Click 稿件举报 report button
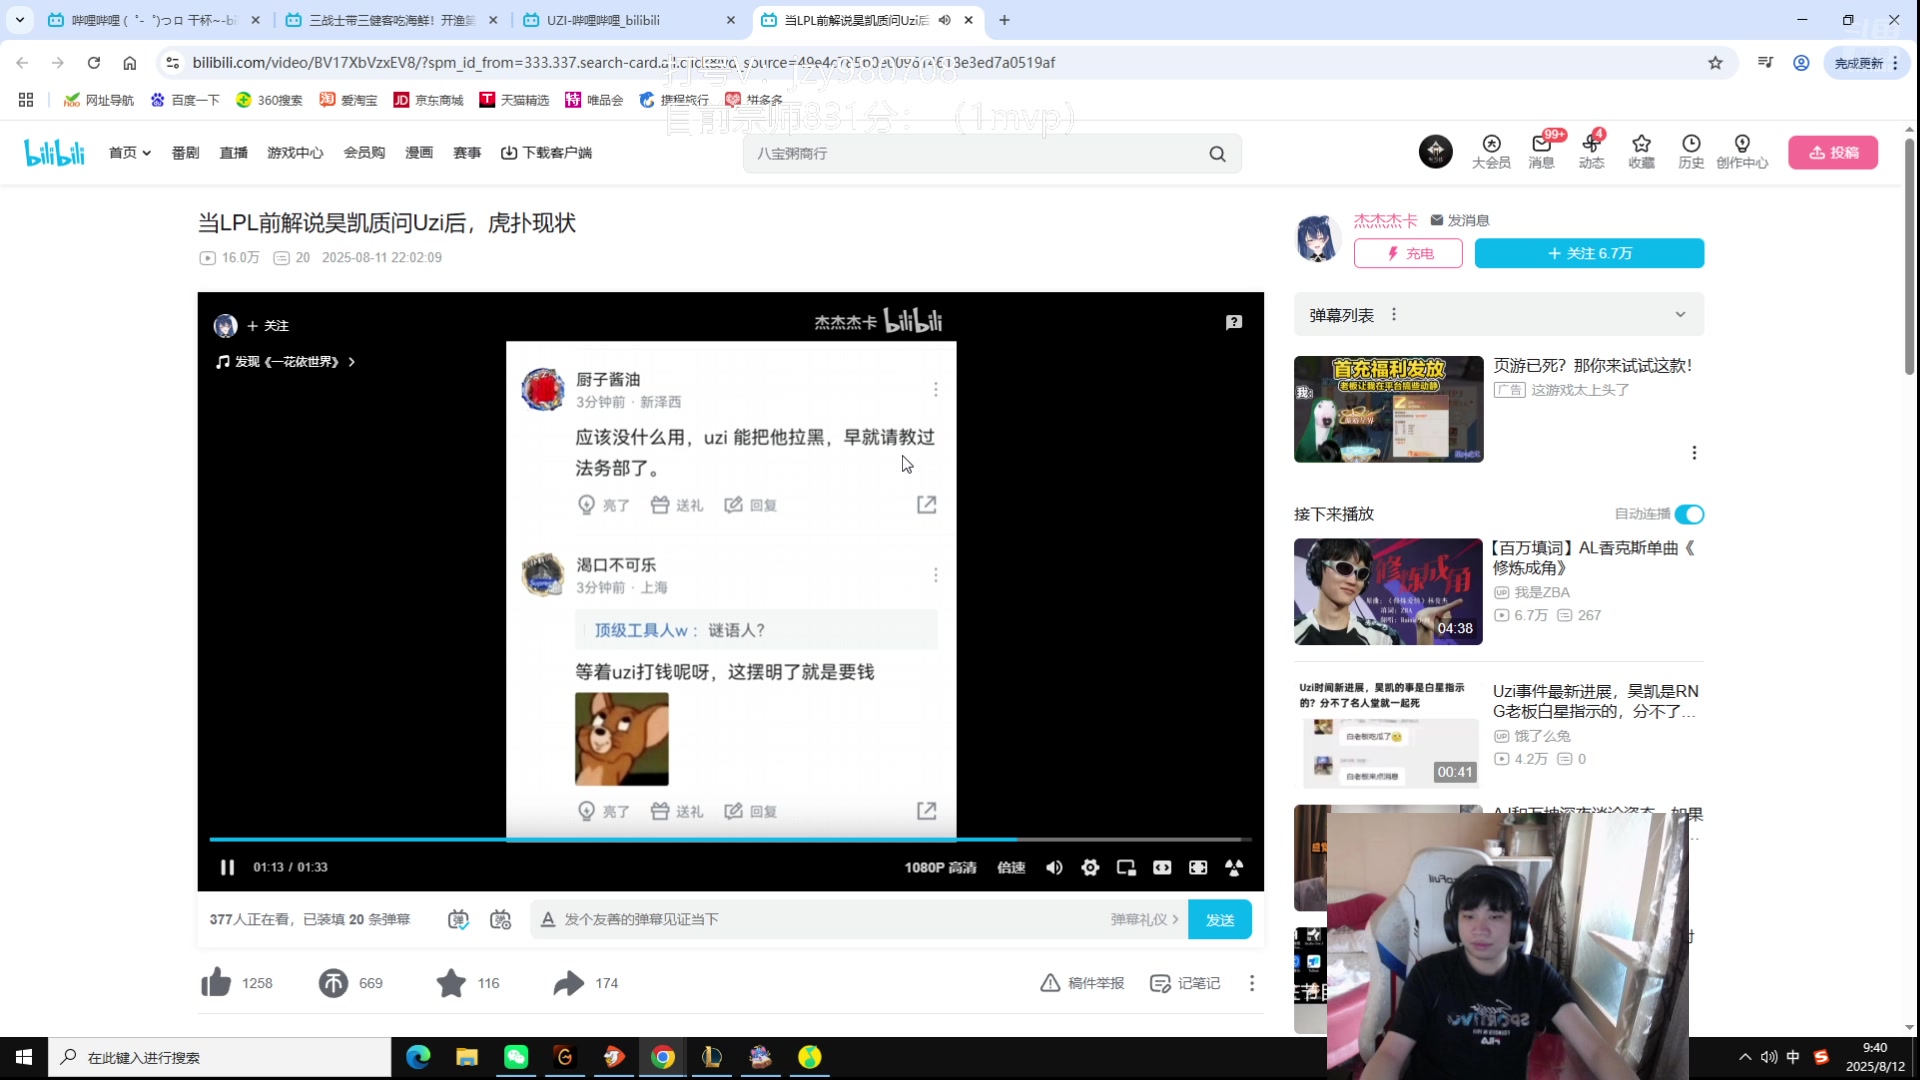Screen dimensions: 1920x1080 point(1082,983)
